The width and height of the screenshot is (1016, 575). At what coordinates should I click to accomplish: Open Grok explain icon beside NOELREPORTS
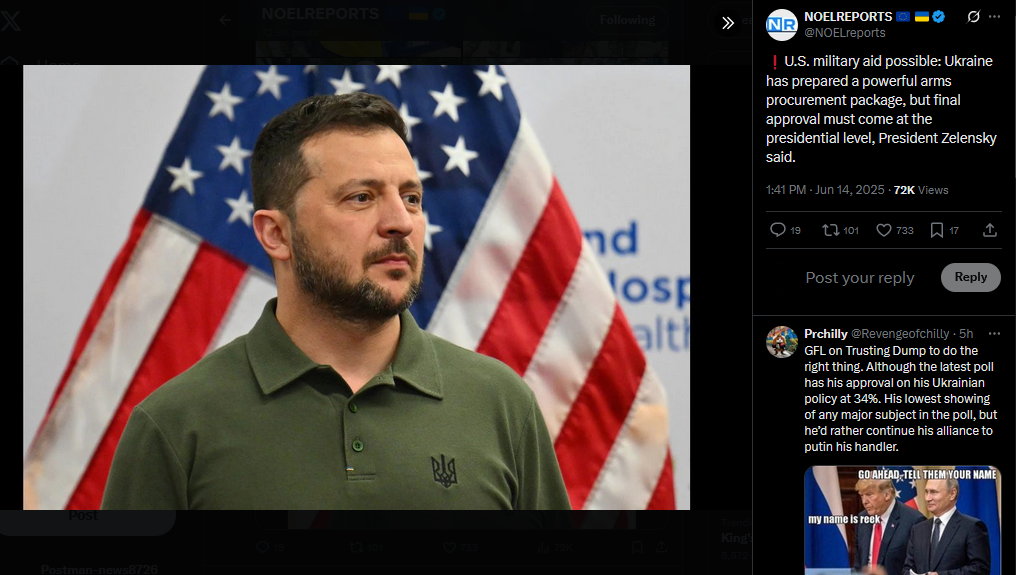coord(973,17)
